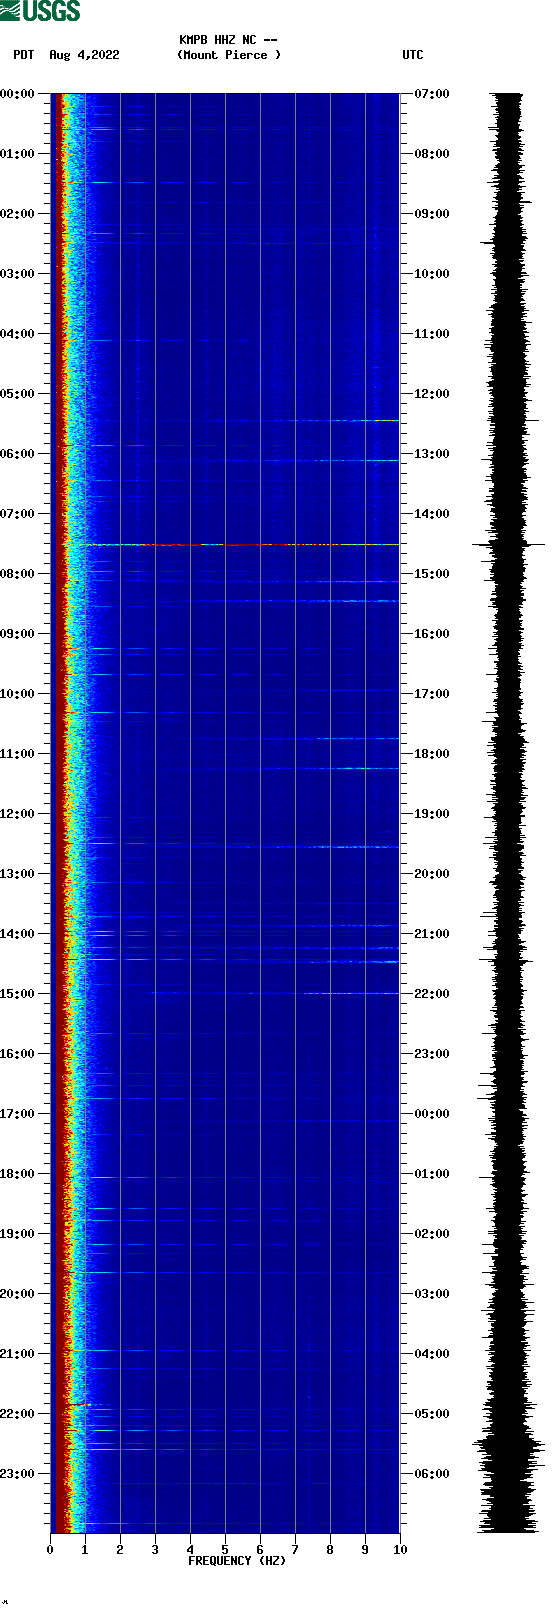The height and width of the screenshot is (1613, 552).
Task: Click the 01:00 PDT time label
Action: [18, 154]
